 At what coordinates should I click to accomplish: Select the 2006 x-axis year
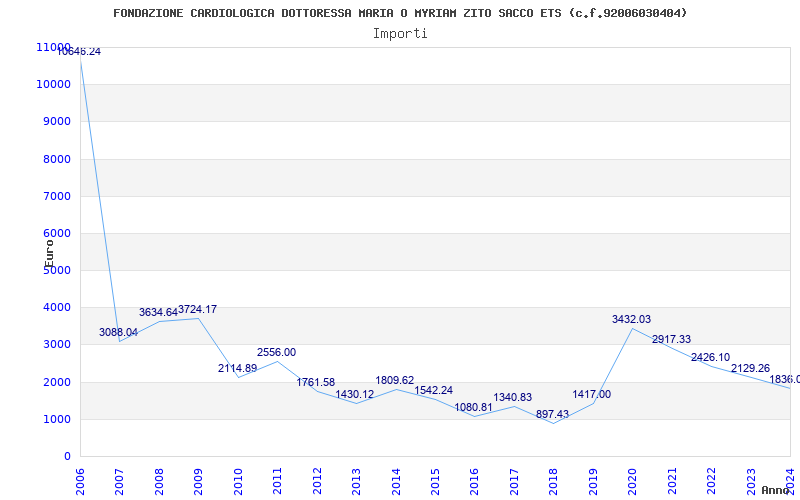point(80,480)
